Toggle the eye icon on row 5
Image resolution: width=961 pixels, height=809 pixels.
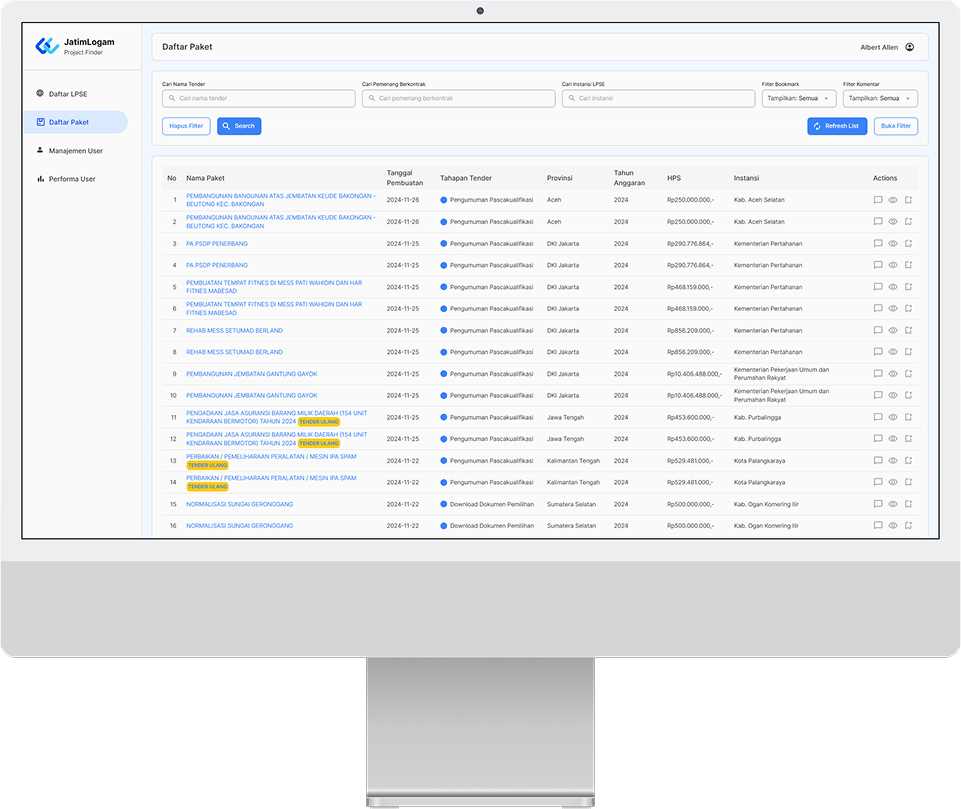893,287
